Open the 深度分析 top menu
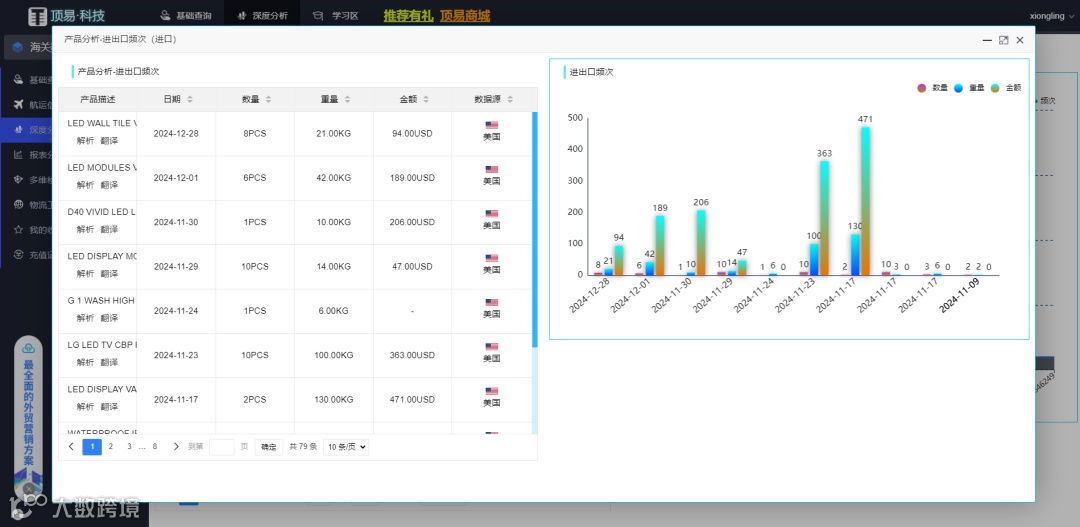This screenshot has height=527, width=1080. click(x=262, y=15)
